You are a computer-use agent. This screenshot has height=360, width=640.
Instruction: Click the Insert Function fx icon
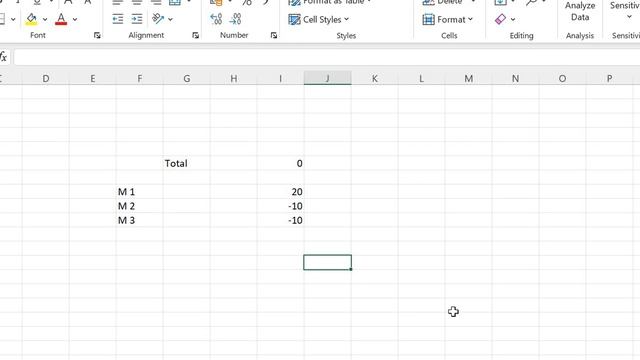4,57
